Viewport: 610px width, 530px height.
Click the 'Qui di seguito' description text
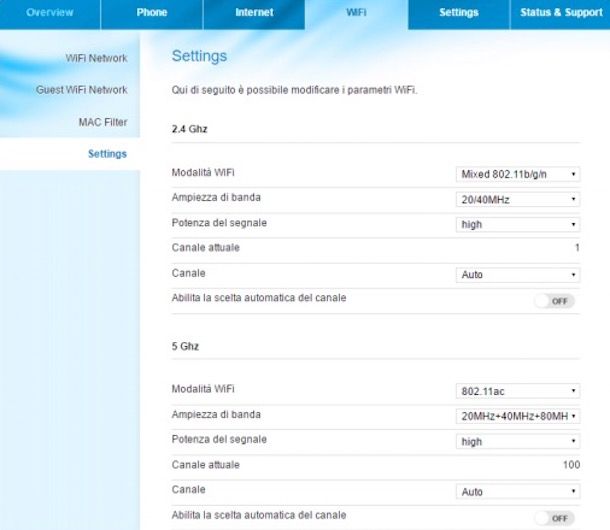(x=294, y=90)
